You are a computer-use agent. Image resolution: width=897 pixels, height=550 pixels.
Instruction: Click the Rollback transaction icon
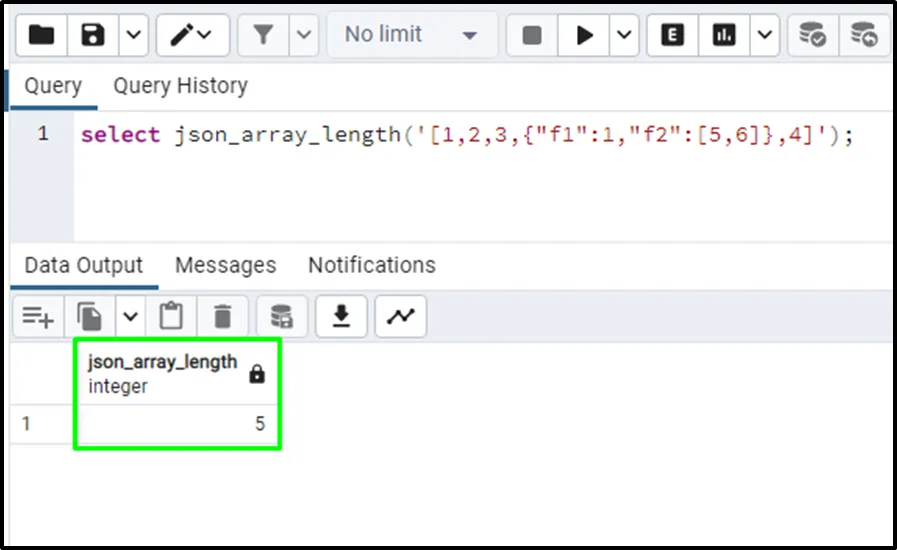(x=864, y=35)
